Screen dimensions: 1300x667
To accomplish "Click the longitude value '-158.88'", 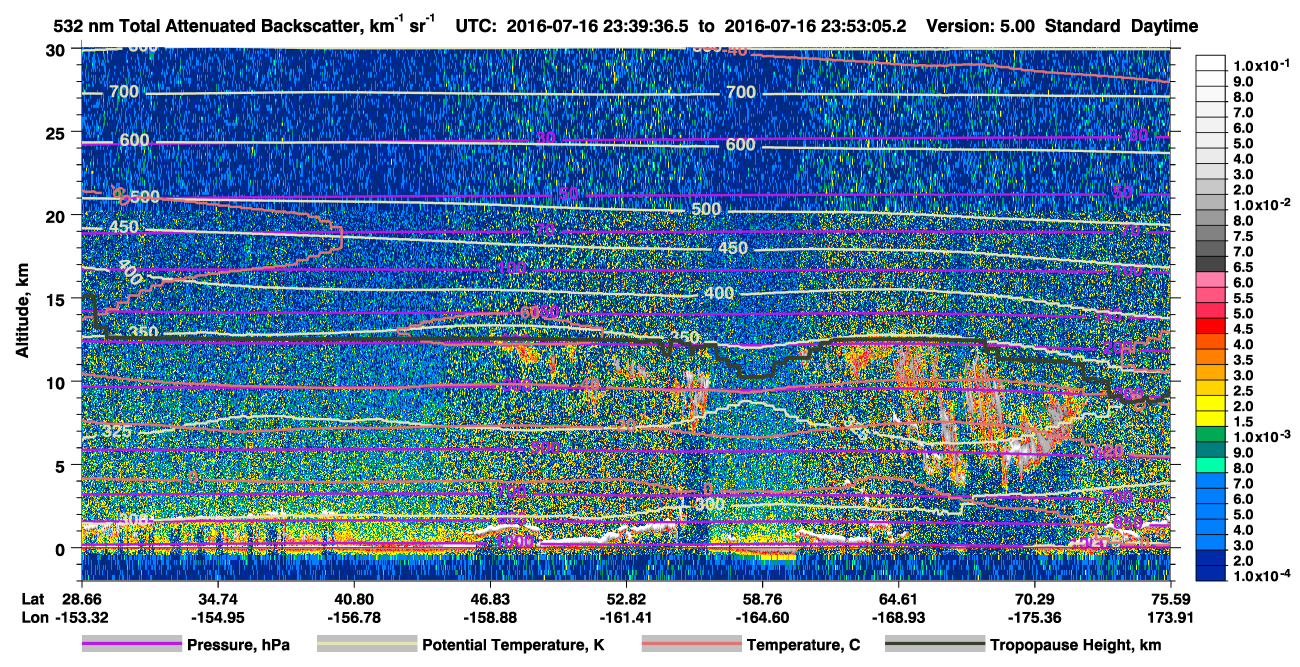I will tap(489, 617).
